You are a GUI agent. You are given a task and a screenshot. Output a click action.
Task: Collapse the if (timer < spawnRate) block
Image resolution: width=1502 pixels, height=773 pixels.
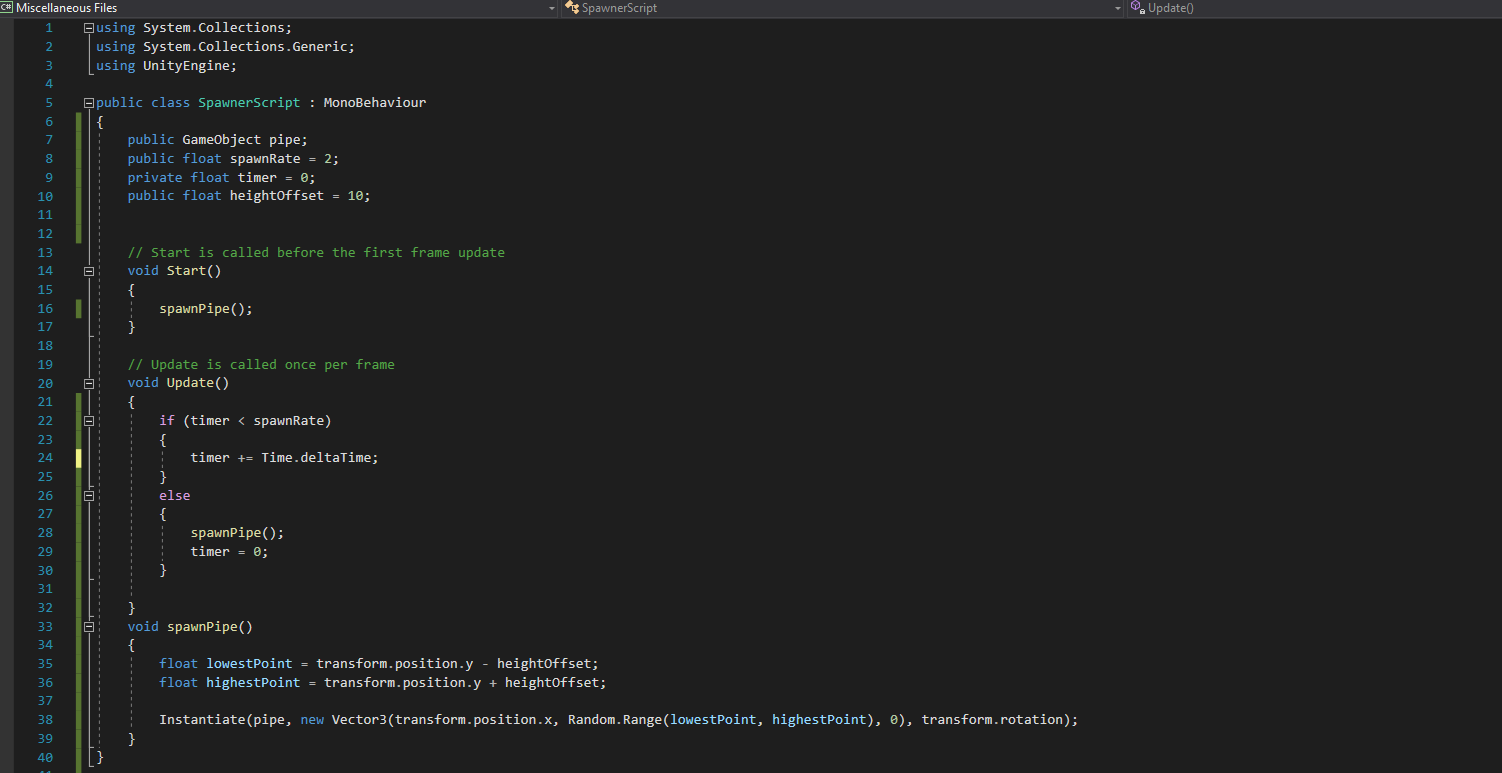89,421
